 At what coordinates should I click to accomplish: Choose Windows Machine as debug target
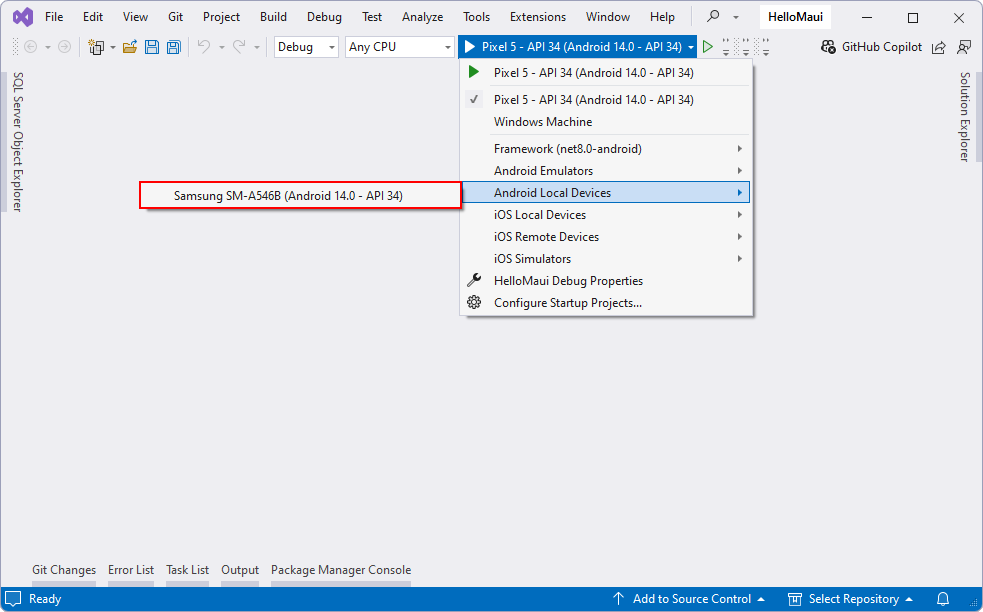[x=543, y=122]
